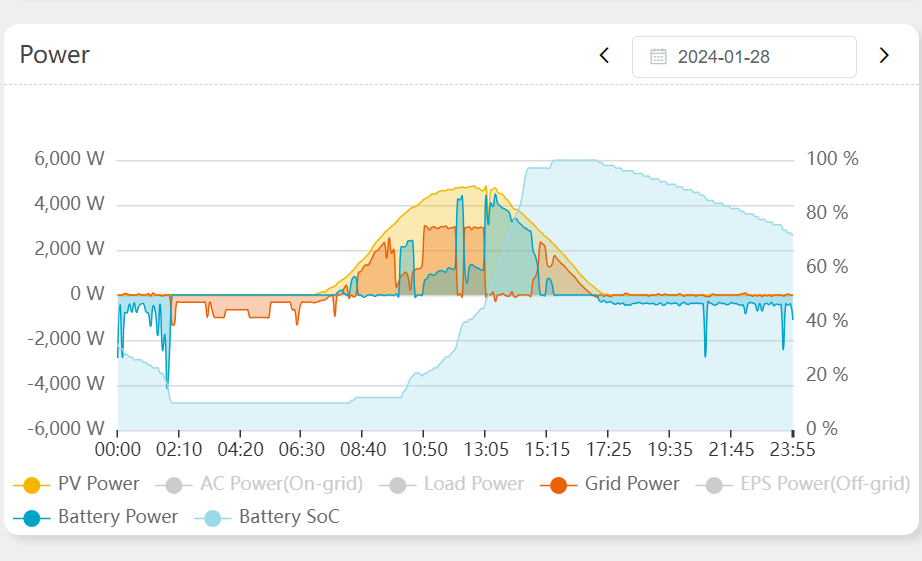Screen dimensions: 922x561
Task: Hide the Battery Power series label
Action: (118, 517)
